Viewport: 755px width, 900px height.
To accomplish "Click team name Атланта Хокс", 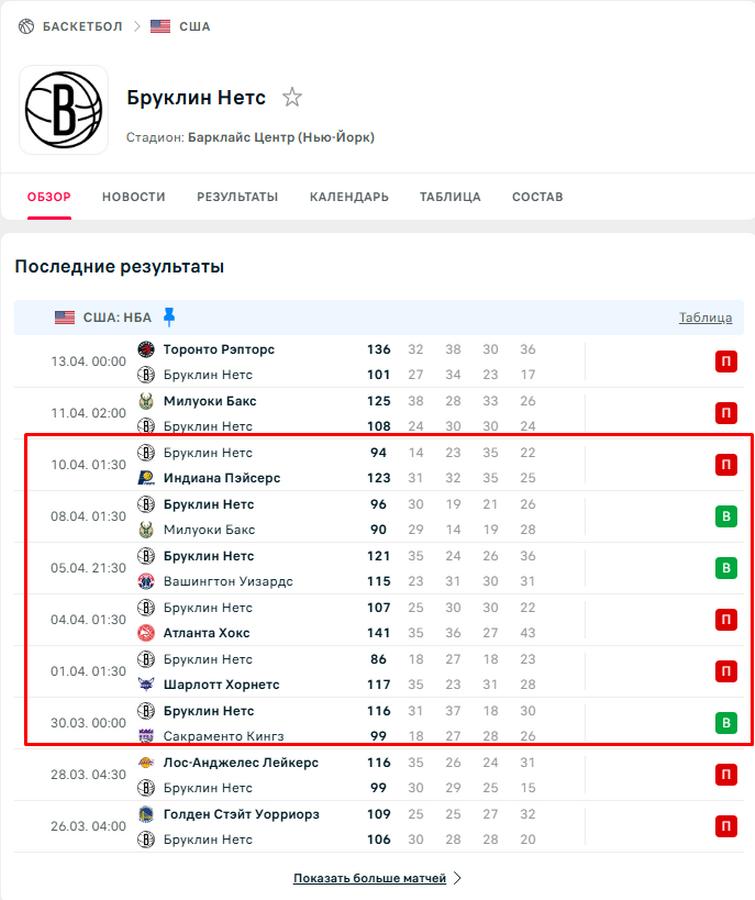I will pos(206,633).
